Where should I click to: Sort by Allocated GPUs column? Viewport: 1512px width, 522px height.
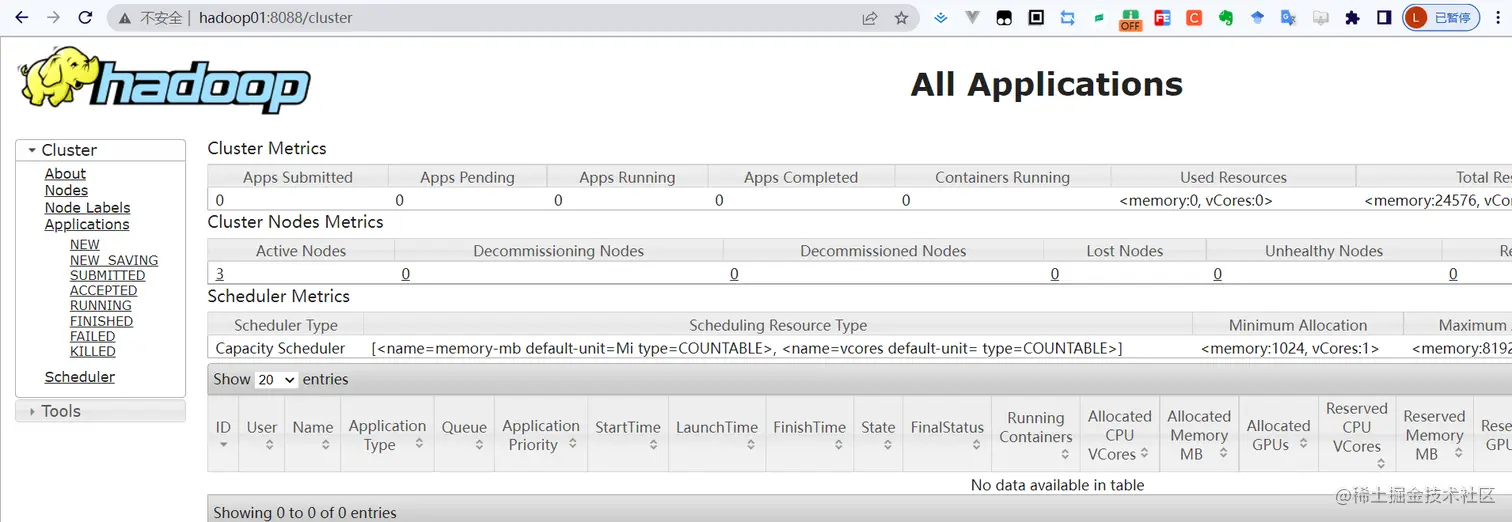coord(1278,434)
